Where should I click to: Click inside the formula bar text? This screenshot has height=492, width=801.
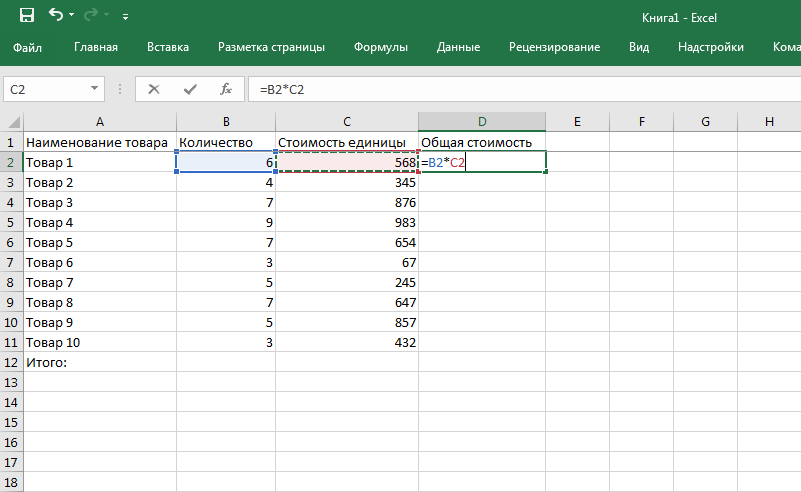(500, 89)
